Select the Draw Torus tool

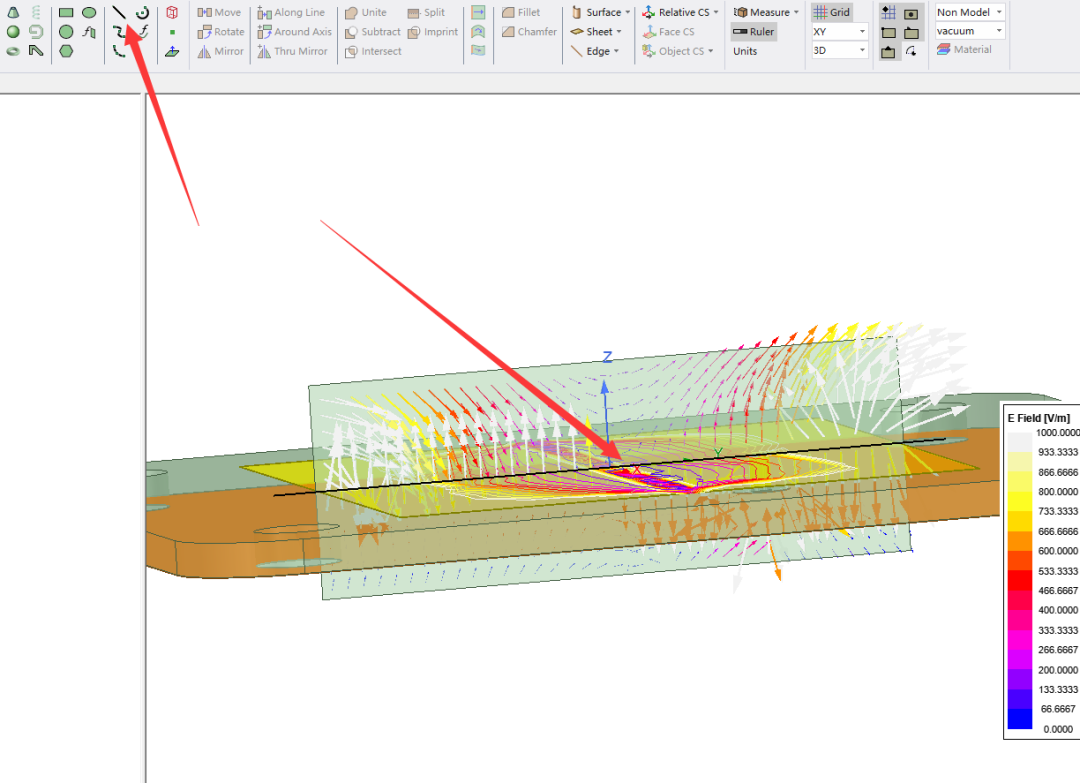pos(13,51)
